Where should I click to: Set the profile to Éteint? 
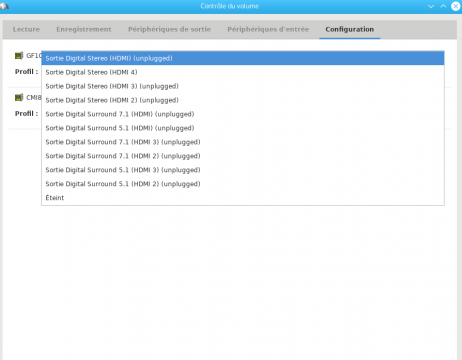(243, 198)
